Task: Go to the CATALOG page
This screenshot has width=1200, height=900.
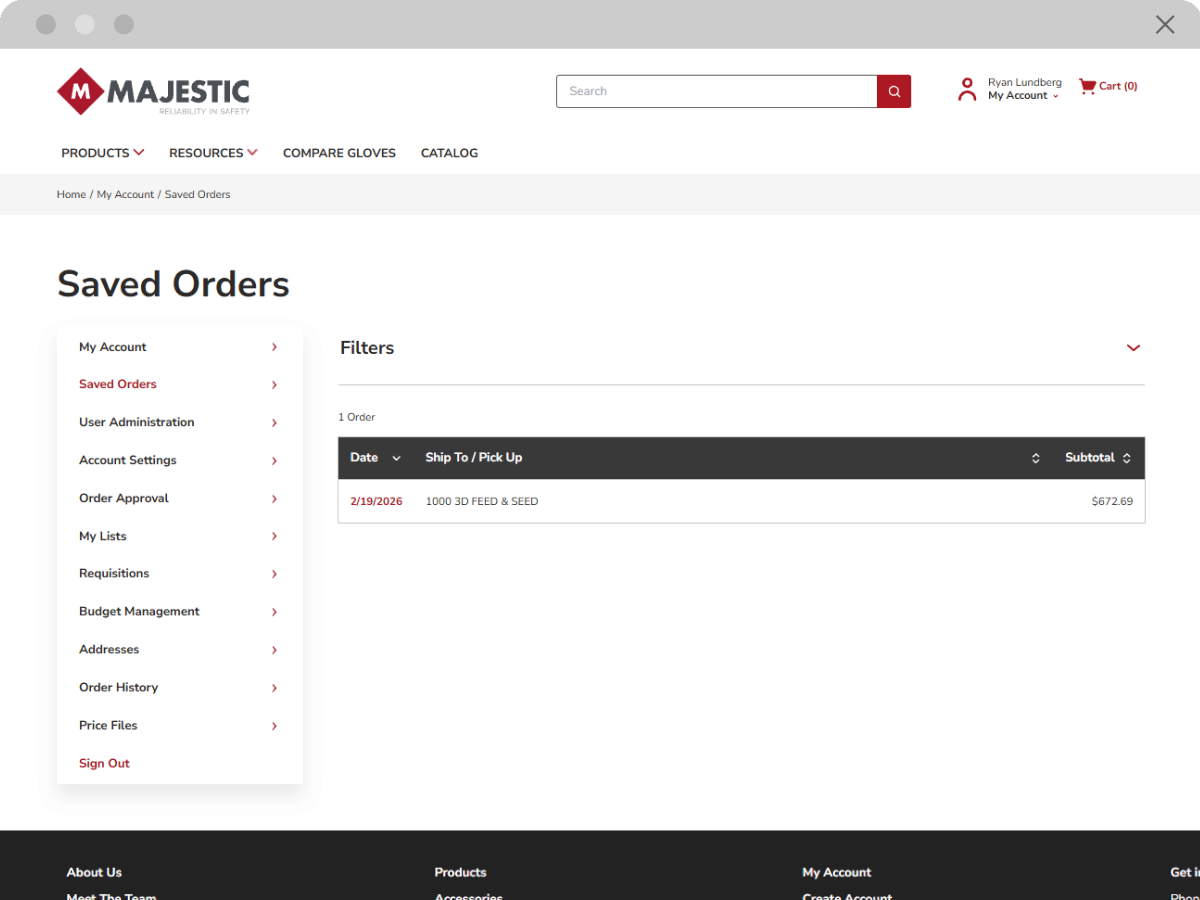Action: [449, 152]
